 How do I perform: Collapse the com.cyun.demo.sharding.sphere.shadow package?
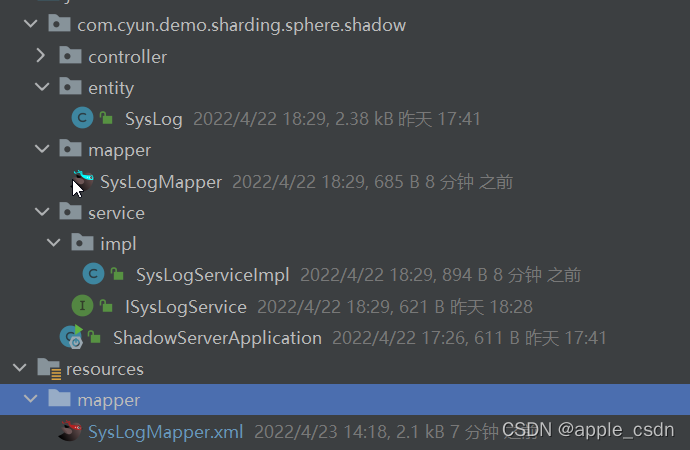tap(30, 23)
